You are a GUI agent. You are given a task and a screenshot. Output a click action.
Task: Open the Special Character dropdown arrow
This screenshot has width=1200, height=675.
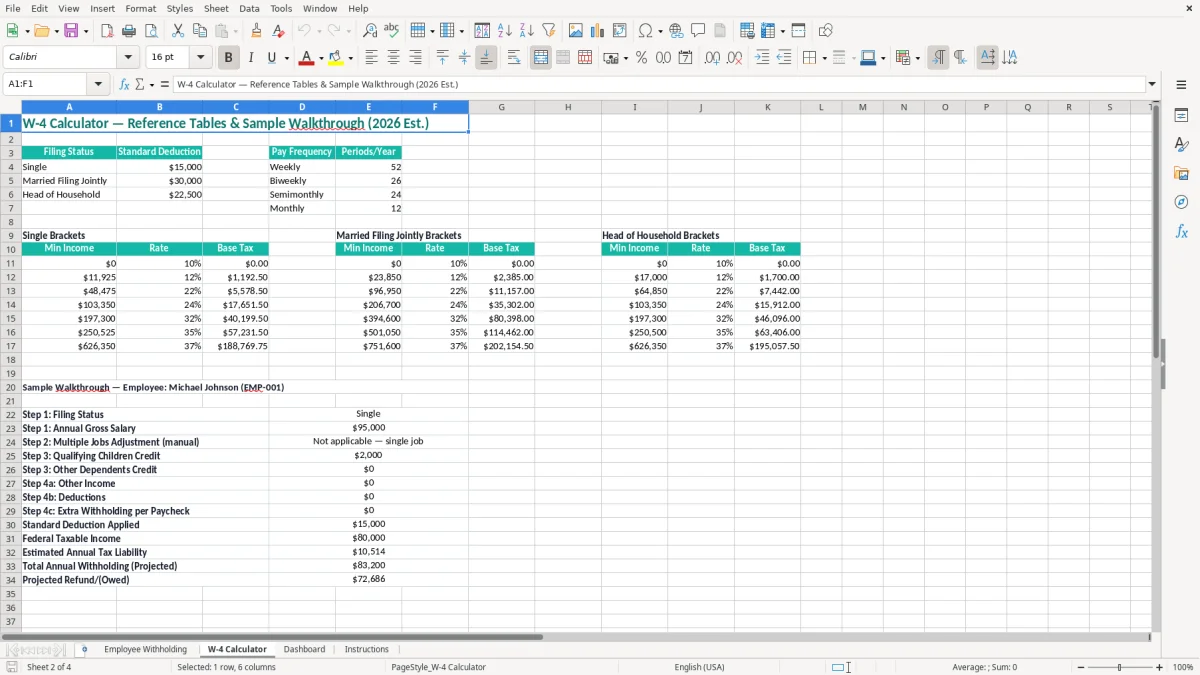pyautogui.click(x=659, y=31)
